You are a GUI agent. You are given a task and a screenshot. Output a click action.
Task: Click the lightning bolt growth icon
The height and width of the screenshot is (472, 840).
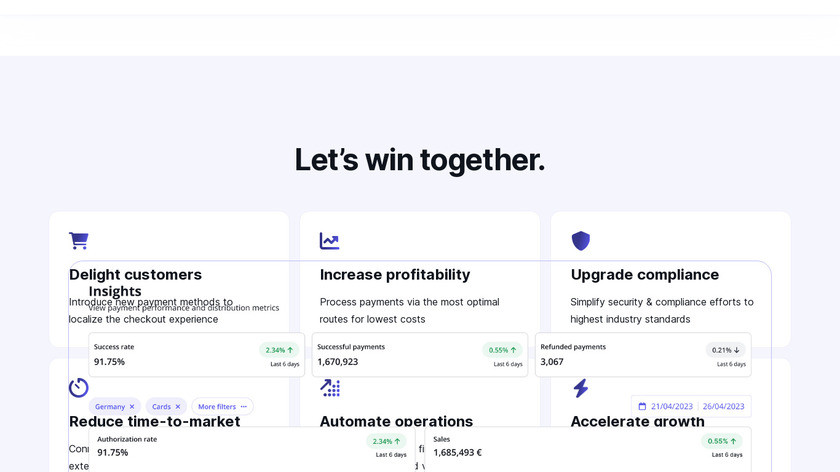(580, 388)
